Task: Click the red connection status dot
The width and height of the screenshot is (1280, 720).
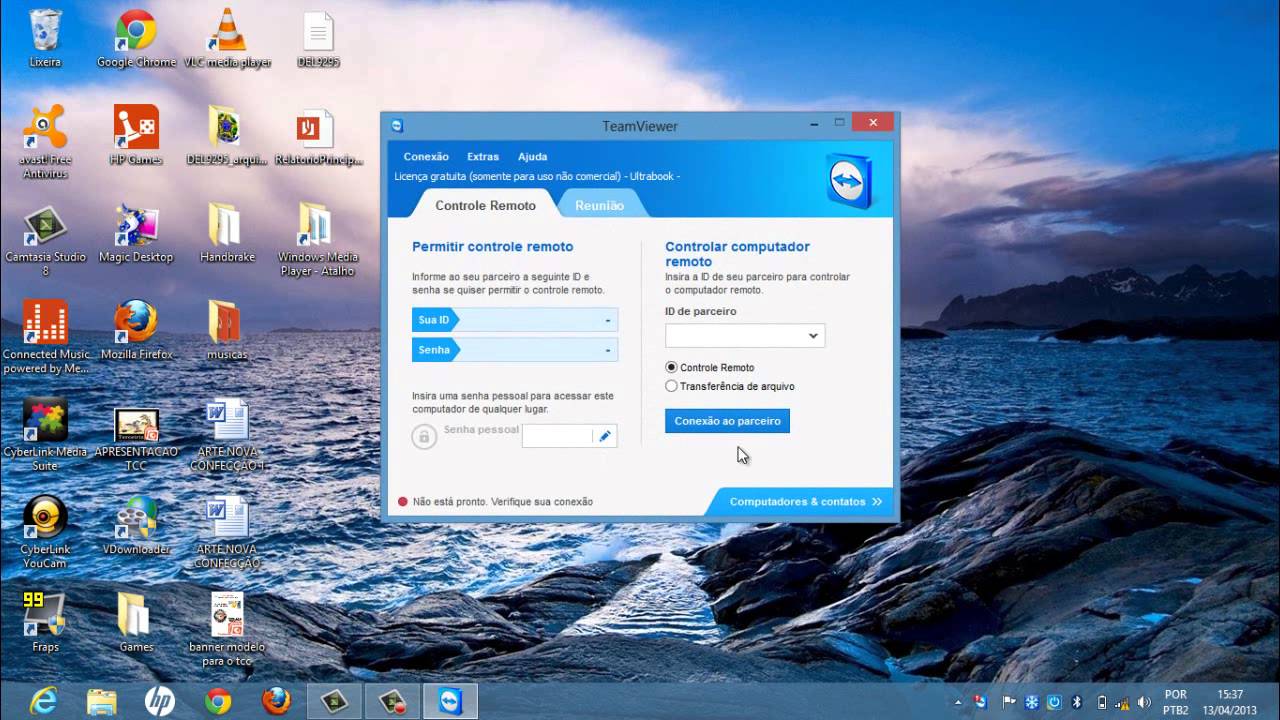Action: (403, 502)
